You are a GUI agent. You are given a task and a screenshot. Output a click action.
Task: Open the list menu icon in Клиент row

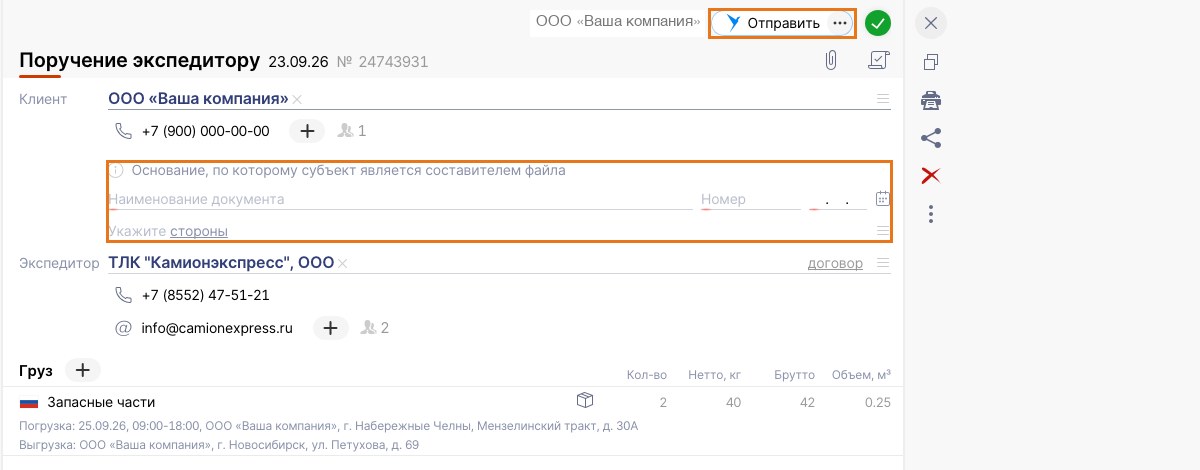(x=882, y=99)
